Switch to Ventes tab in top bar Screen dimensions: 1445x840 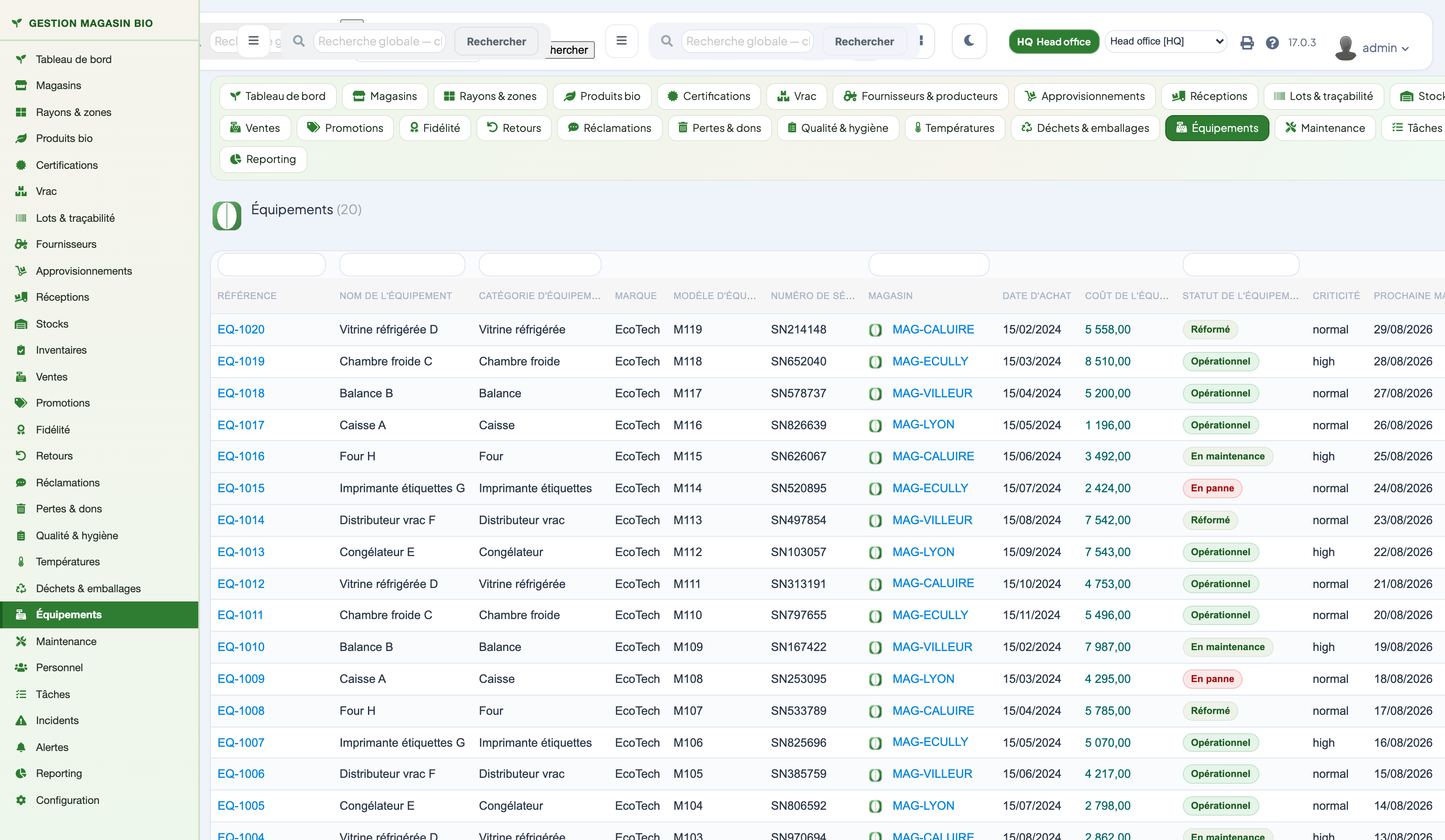(256, 128)
